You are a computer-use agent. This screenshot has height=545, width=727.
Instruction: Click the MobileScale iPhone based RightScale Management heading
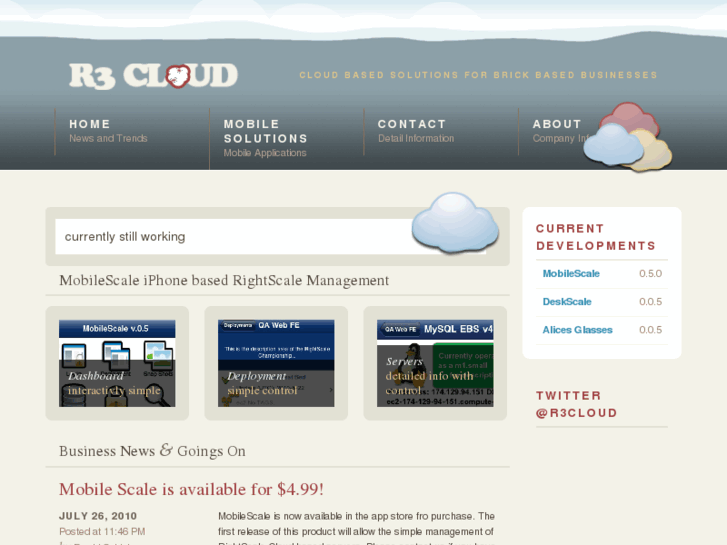point(224,281)
